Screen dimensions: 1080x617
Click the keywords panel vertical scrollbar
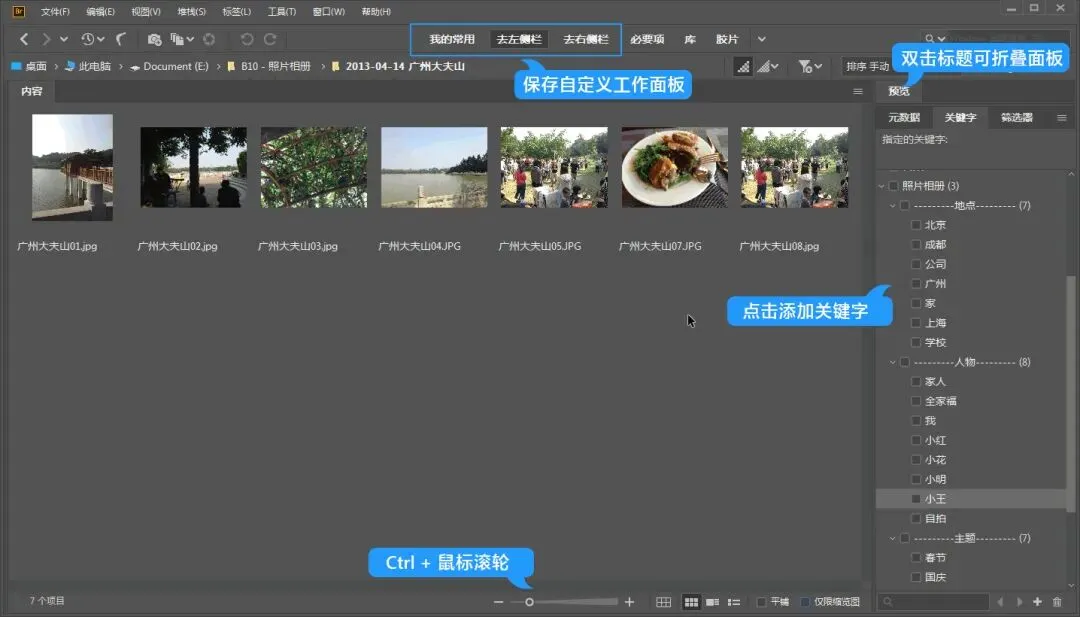pyautogui.click(x=1070, y=393)
